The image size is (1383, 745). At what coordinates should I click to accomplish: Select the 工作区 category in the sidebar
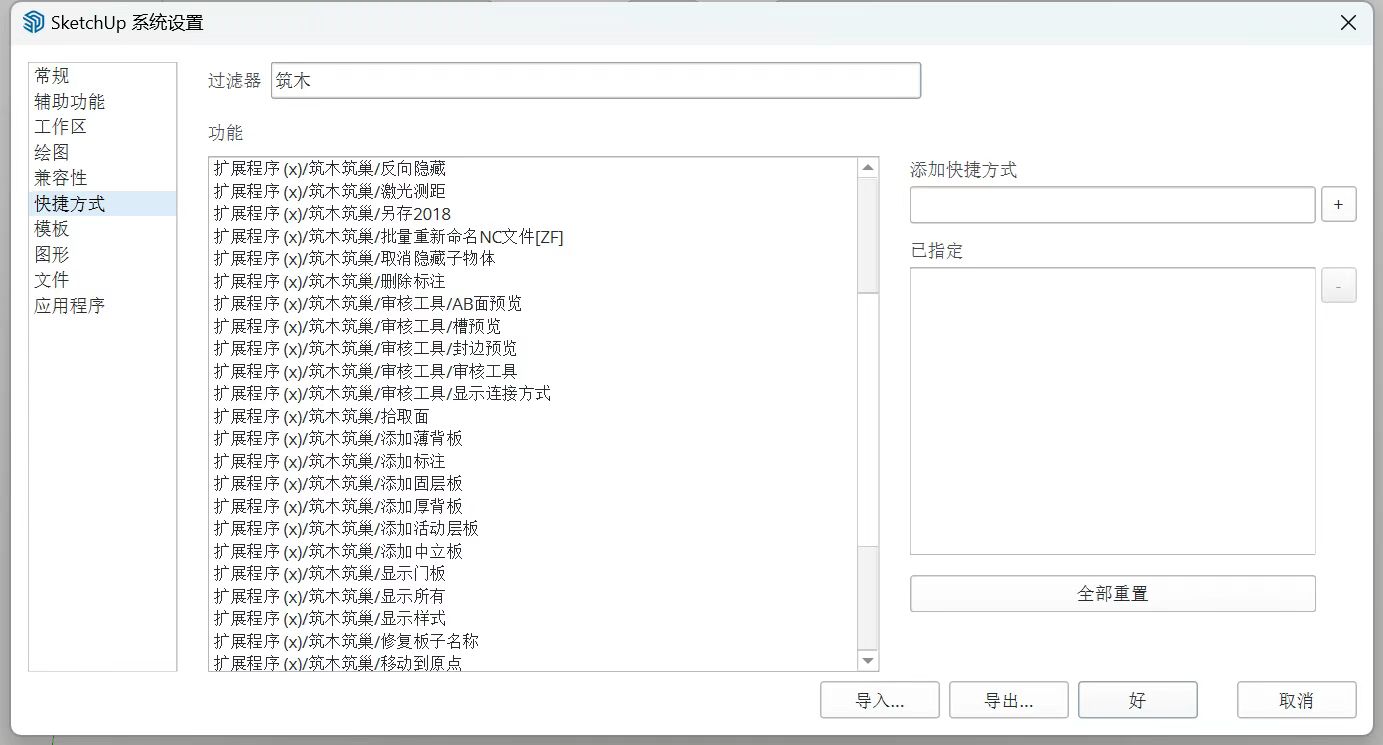(x=61, y=126)
